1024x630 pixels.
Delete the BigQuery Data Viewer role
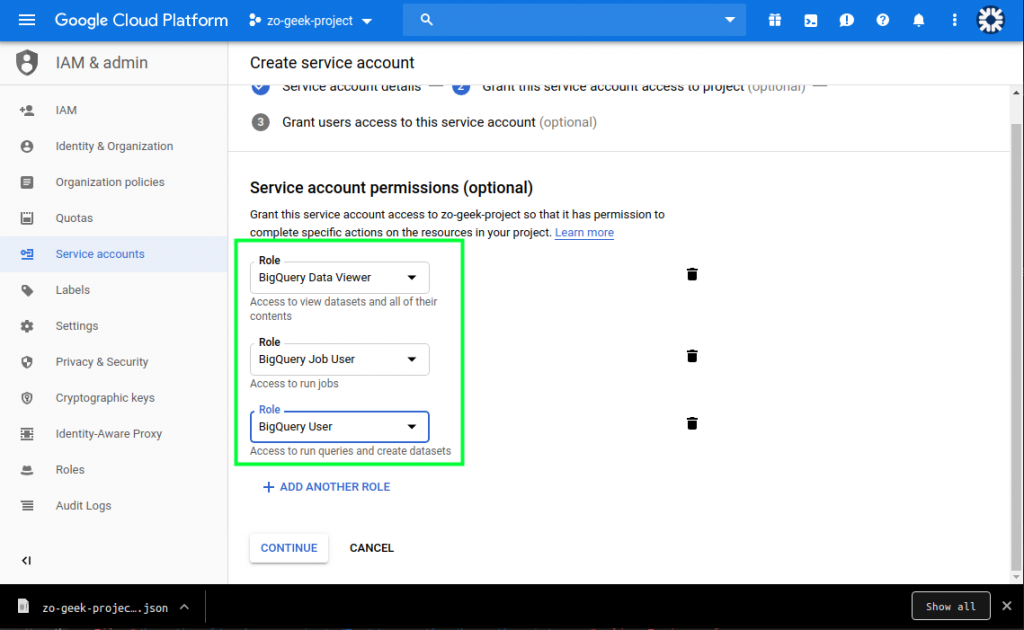(x=692, y=274)
